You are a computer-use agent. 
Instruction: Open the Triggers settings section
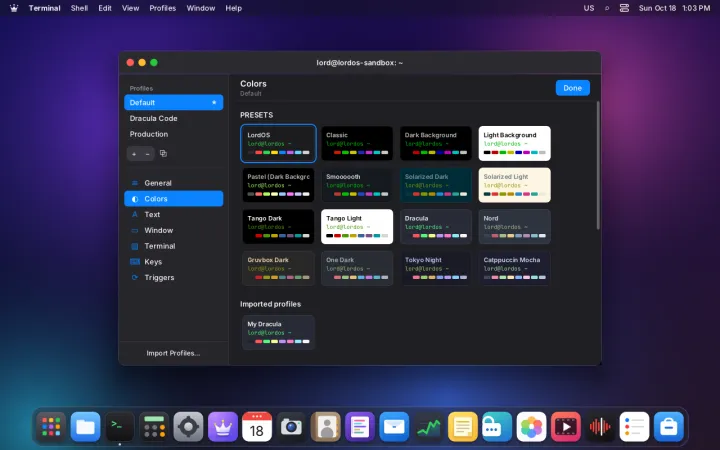tap(174, 277)
